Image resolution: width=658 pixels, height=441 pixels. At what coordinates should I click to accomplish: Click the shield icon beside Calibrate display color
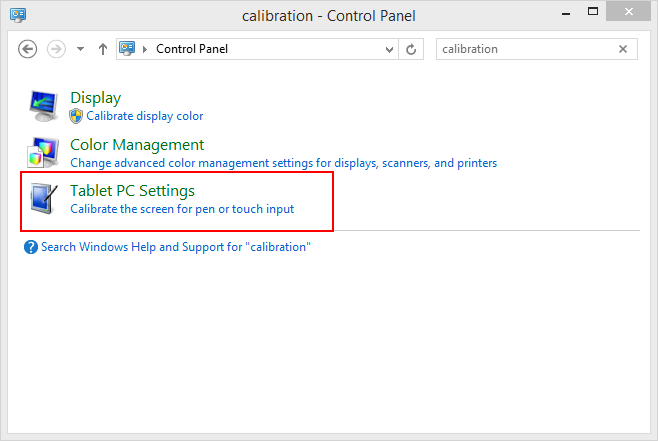pos(76,116)
